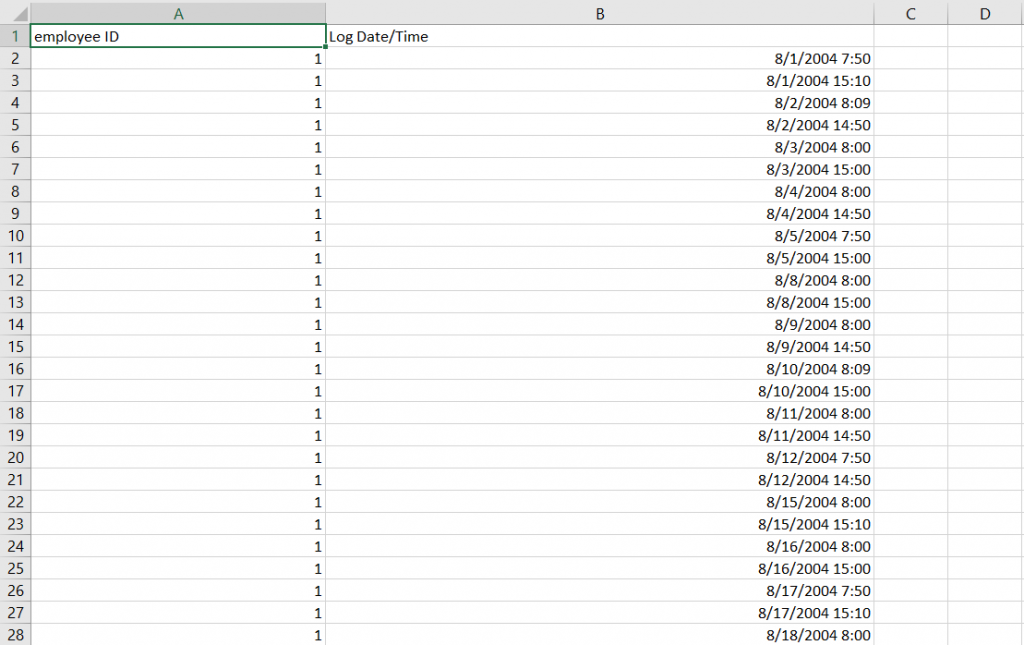Click cell with 8/2/2004 14:50
This screenshot has width=1024, height=645.
[600, 125]
